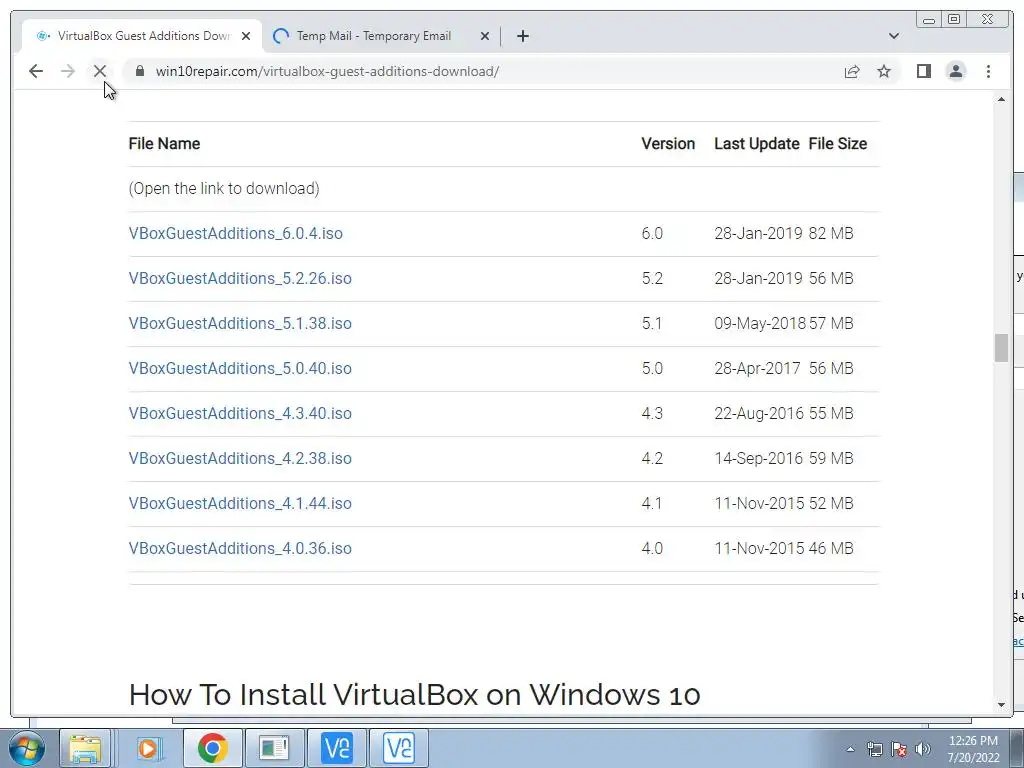Launch Windows Media Player from taskbar
Image resolution: width=1024 pixels, height=768 pixels.
click(148, 748)
